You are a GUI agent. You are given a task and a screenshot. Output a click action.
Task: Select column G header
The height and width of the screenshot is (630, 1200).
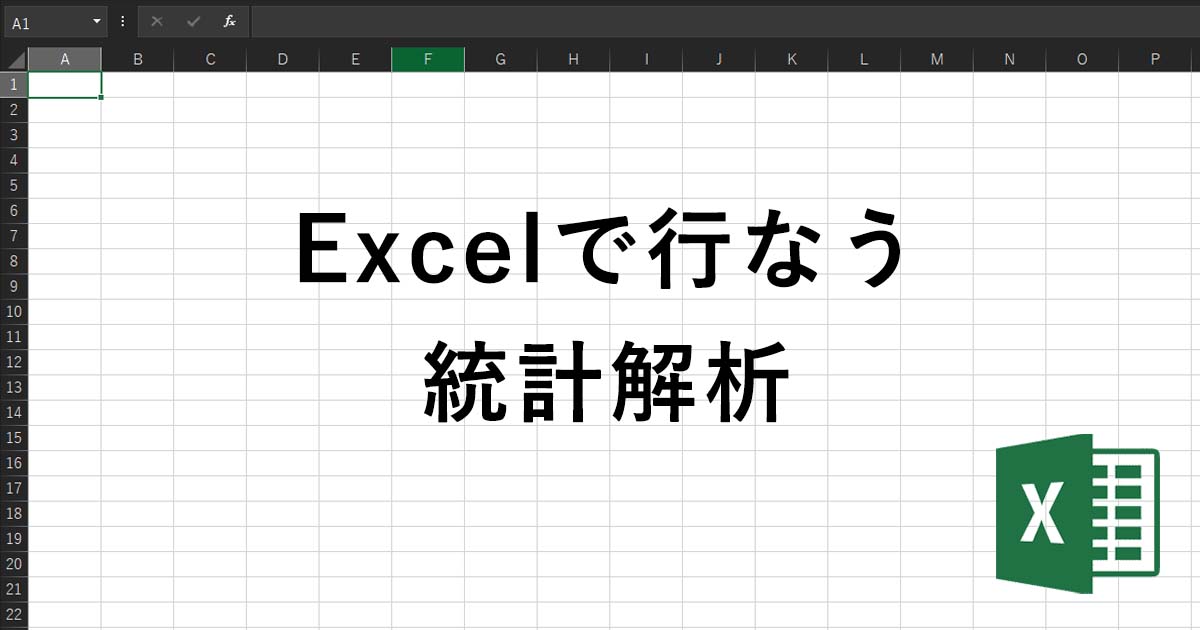click(x=501, y=59)
